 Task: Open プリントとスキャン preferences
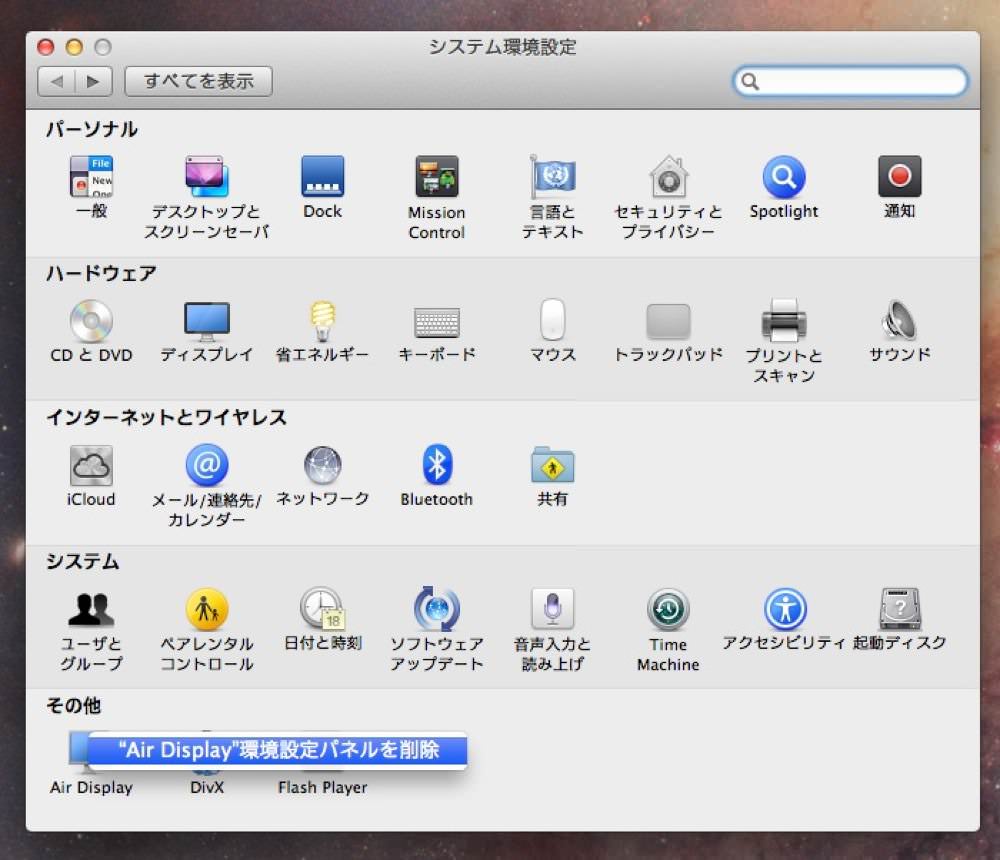[784, 320]
